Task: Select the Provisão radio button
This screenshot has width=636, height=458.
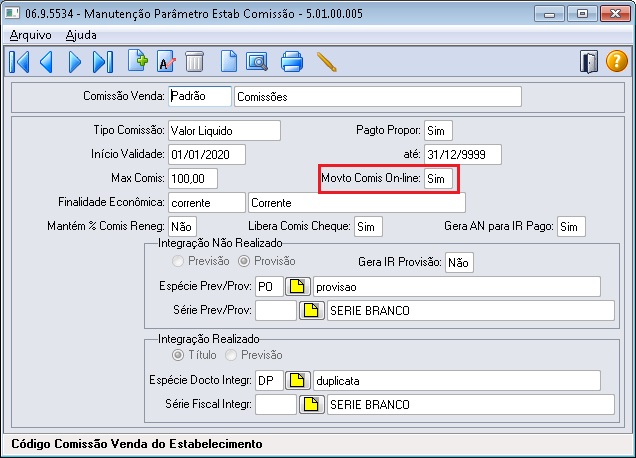Action: click(x=244, y=261)
